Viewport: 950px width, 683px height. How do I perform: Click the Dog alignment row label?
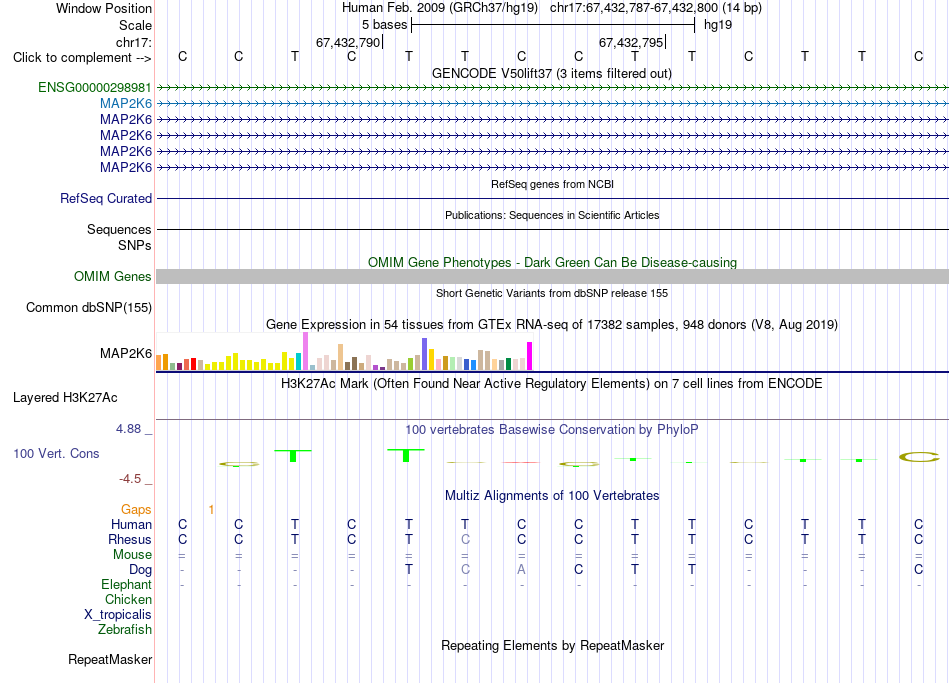141,570
